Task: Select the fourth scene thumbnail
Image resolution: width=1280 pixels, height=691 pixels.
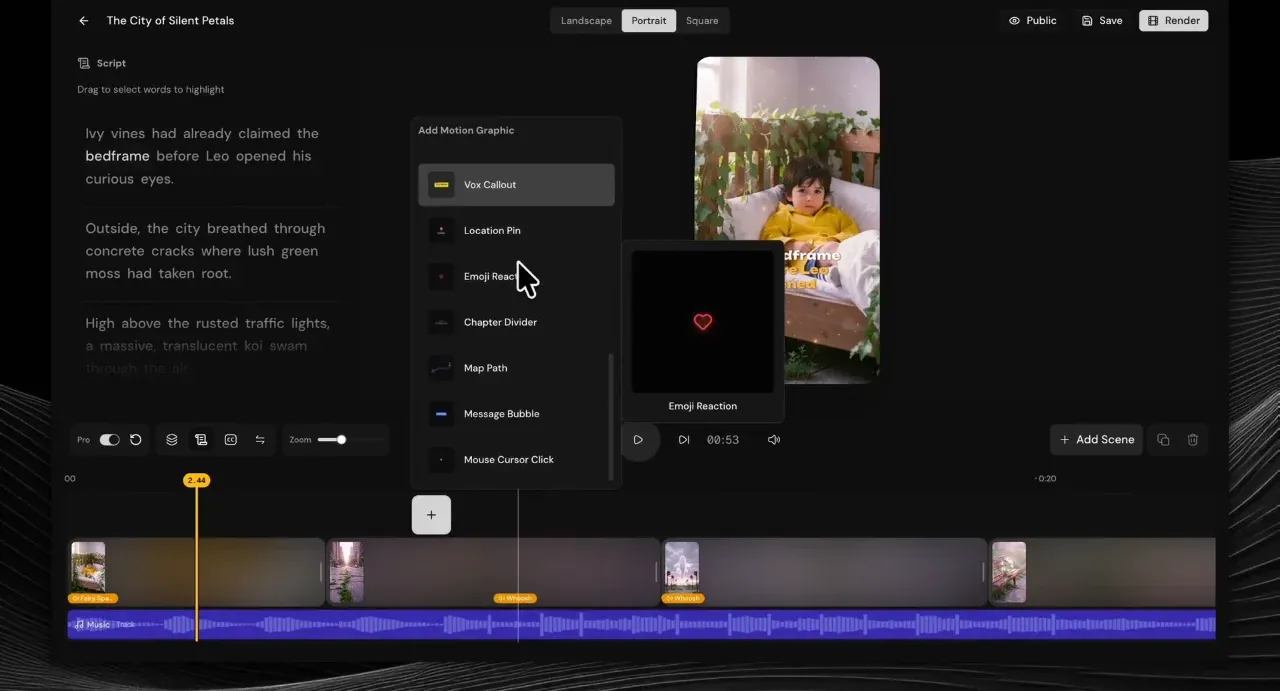Action: click(x=1009, y=572)
